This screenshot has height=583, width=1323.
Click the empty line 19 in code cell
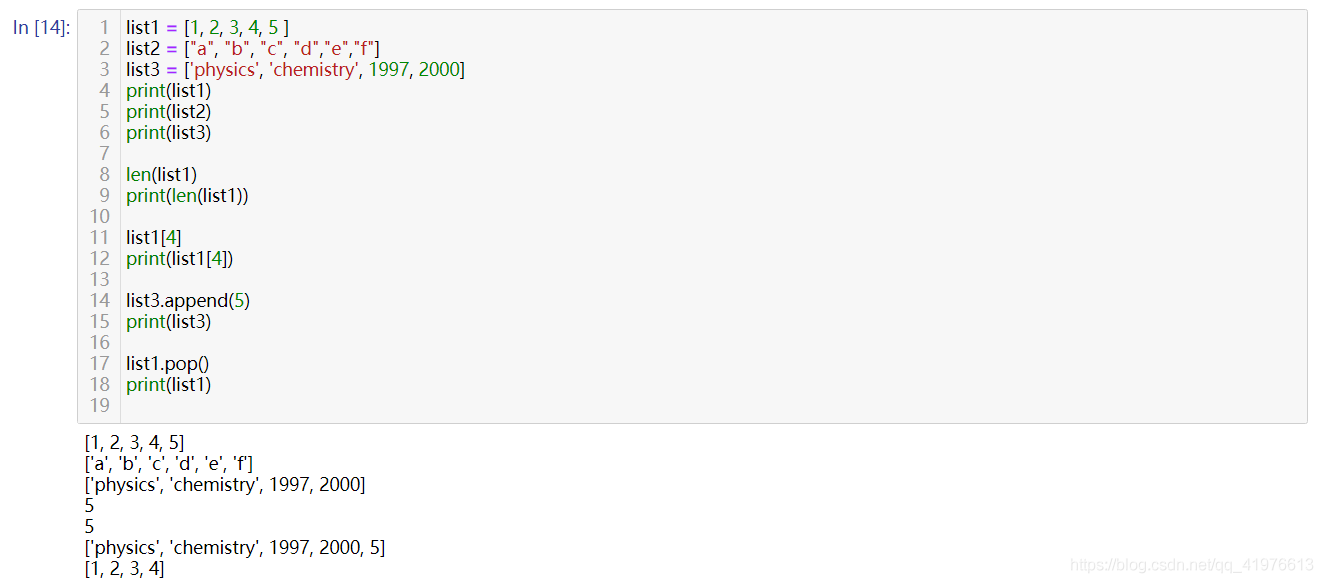click(x=713, y=406)
